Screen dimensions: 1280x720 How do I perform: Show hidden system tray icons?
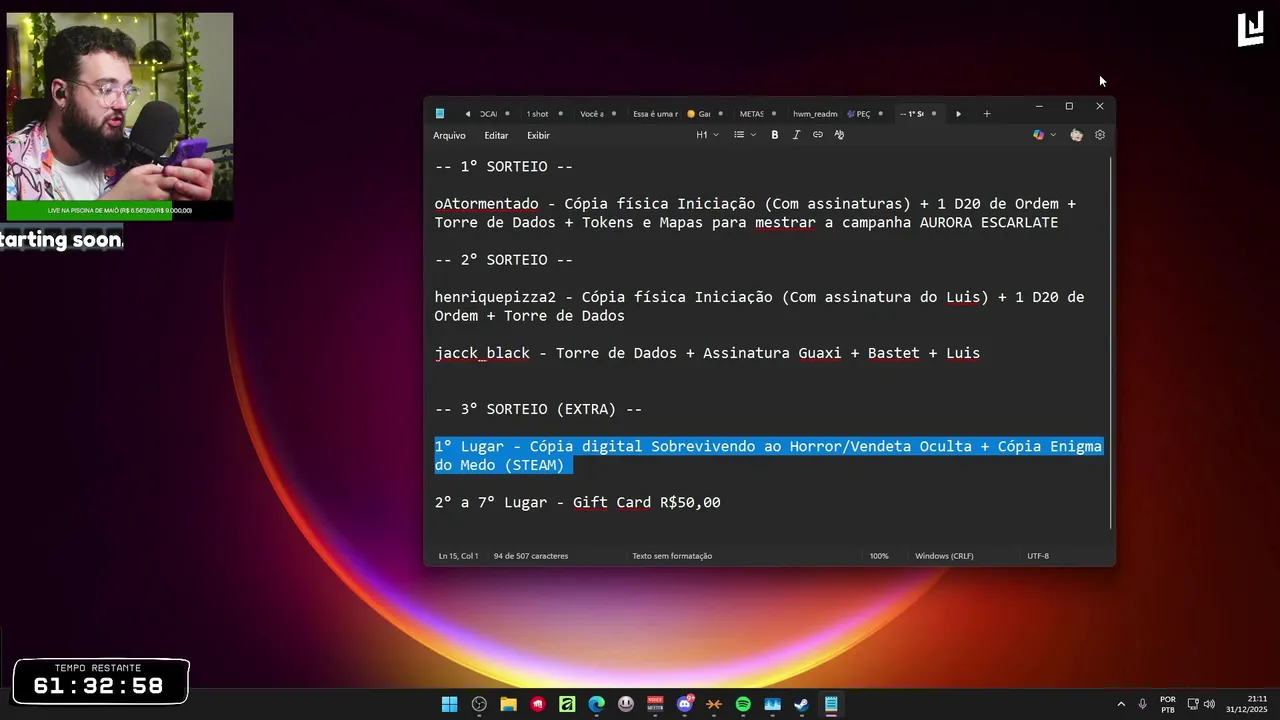tap(1120, 704)
